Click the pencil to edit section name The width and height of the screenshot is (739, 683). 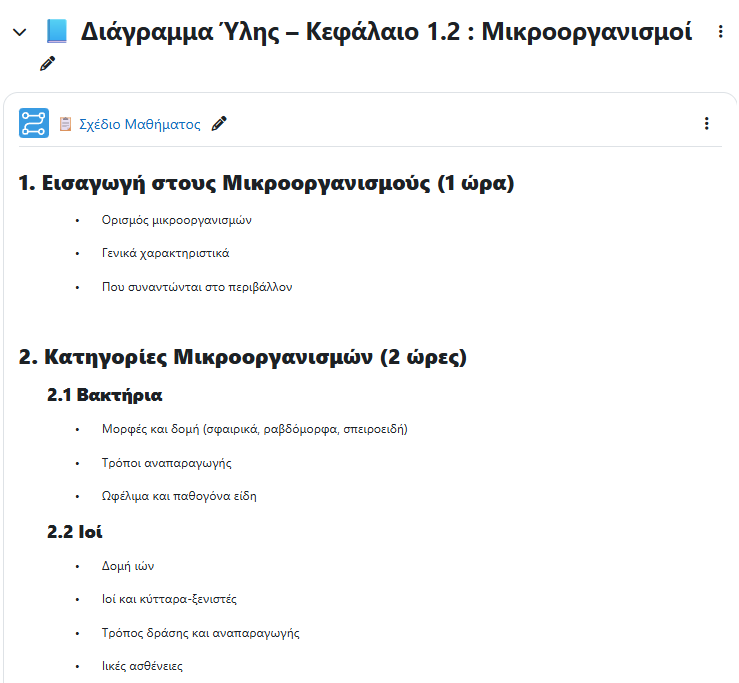tap(47, 64)
